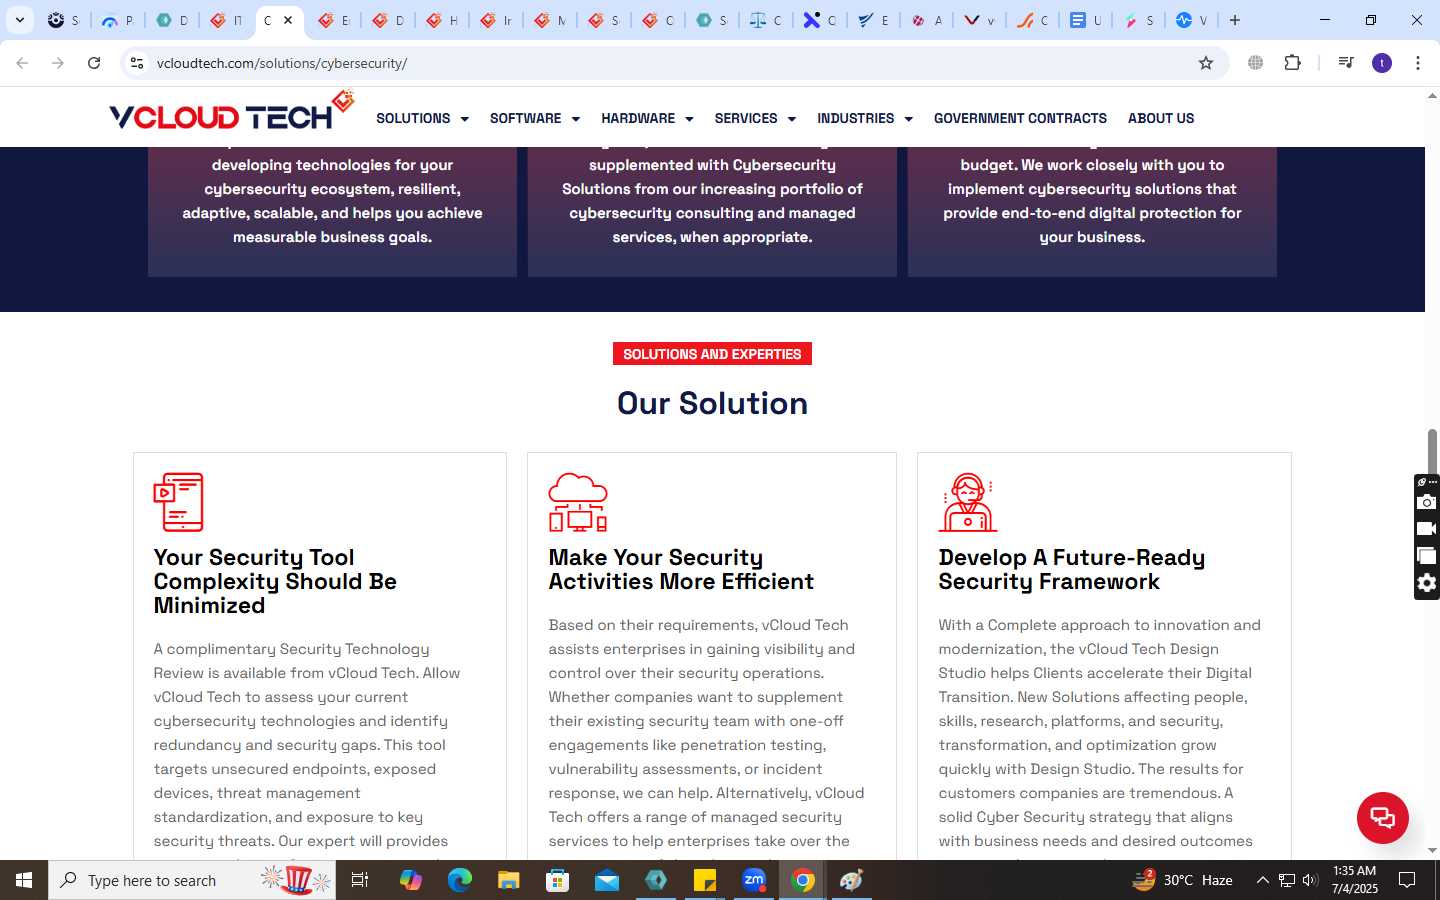The width and height of the screenshot is (1440, 900).
Task: Click the camera screenshot icon on side panel
Action: click(x=1427, y=502)
